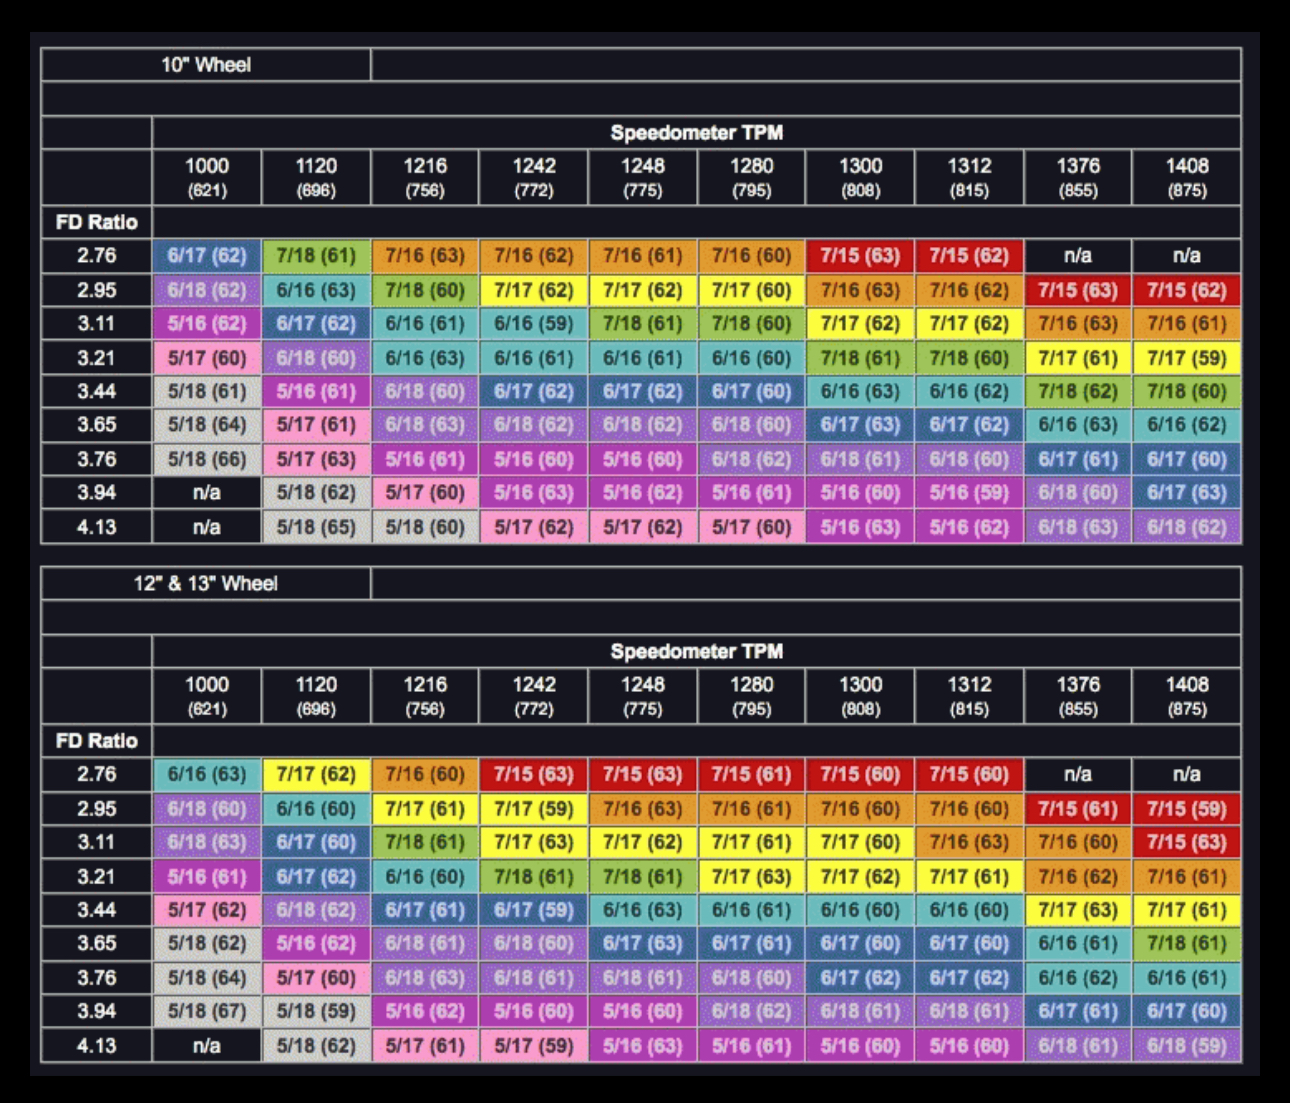Click FD Ratio label in 10" Wheel table

97,222
